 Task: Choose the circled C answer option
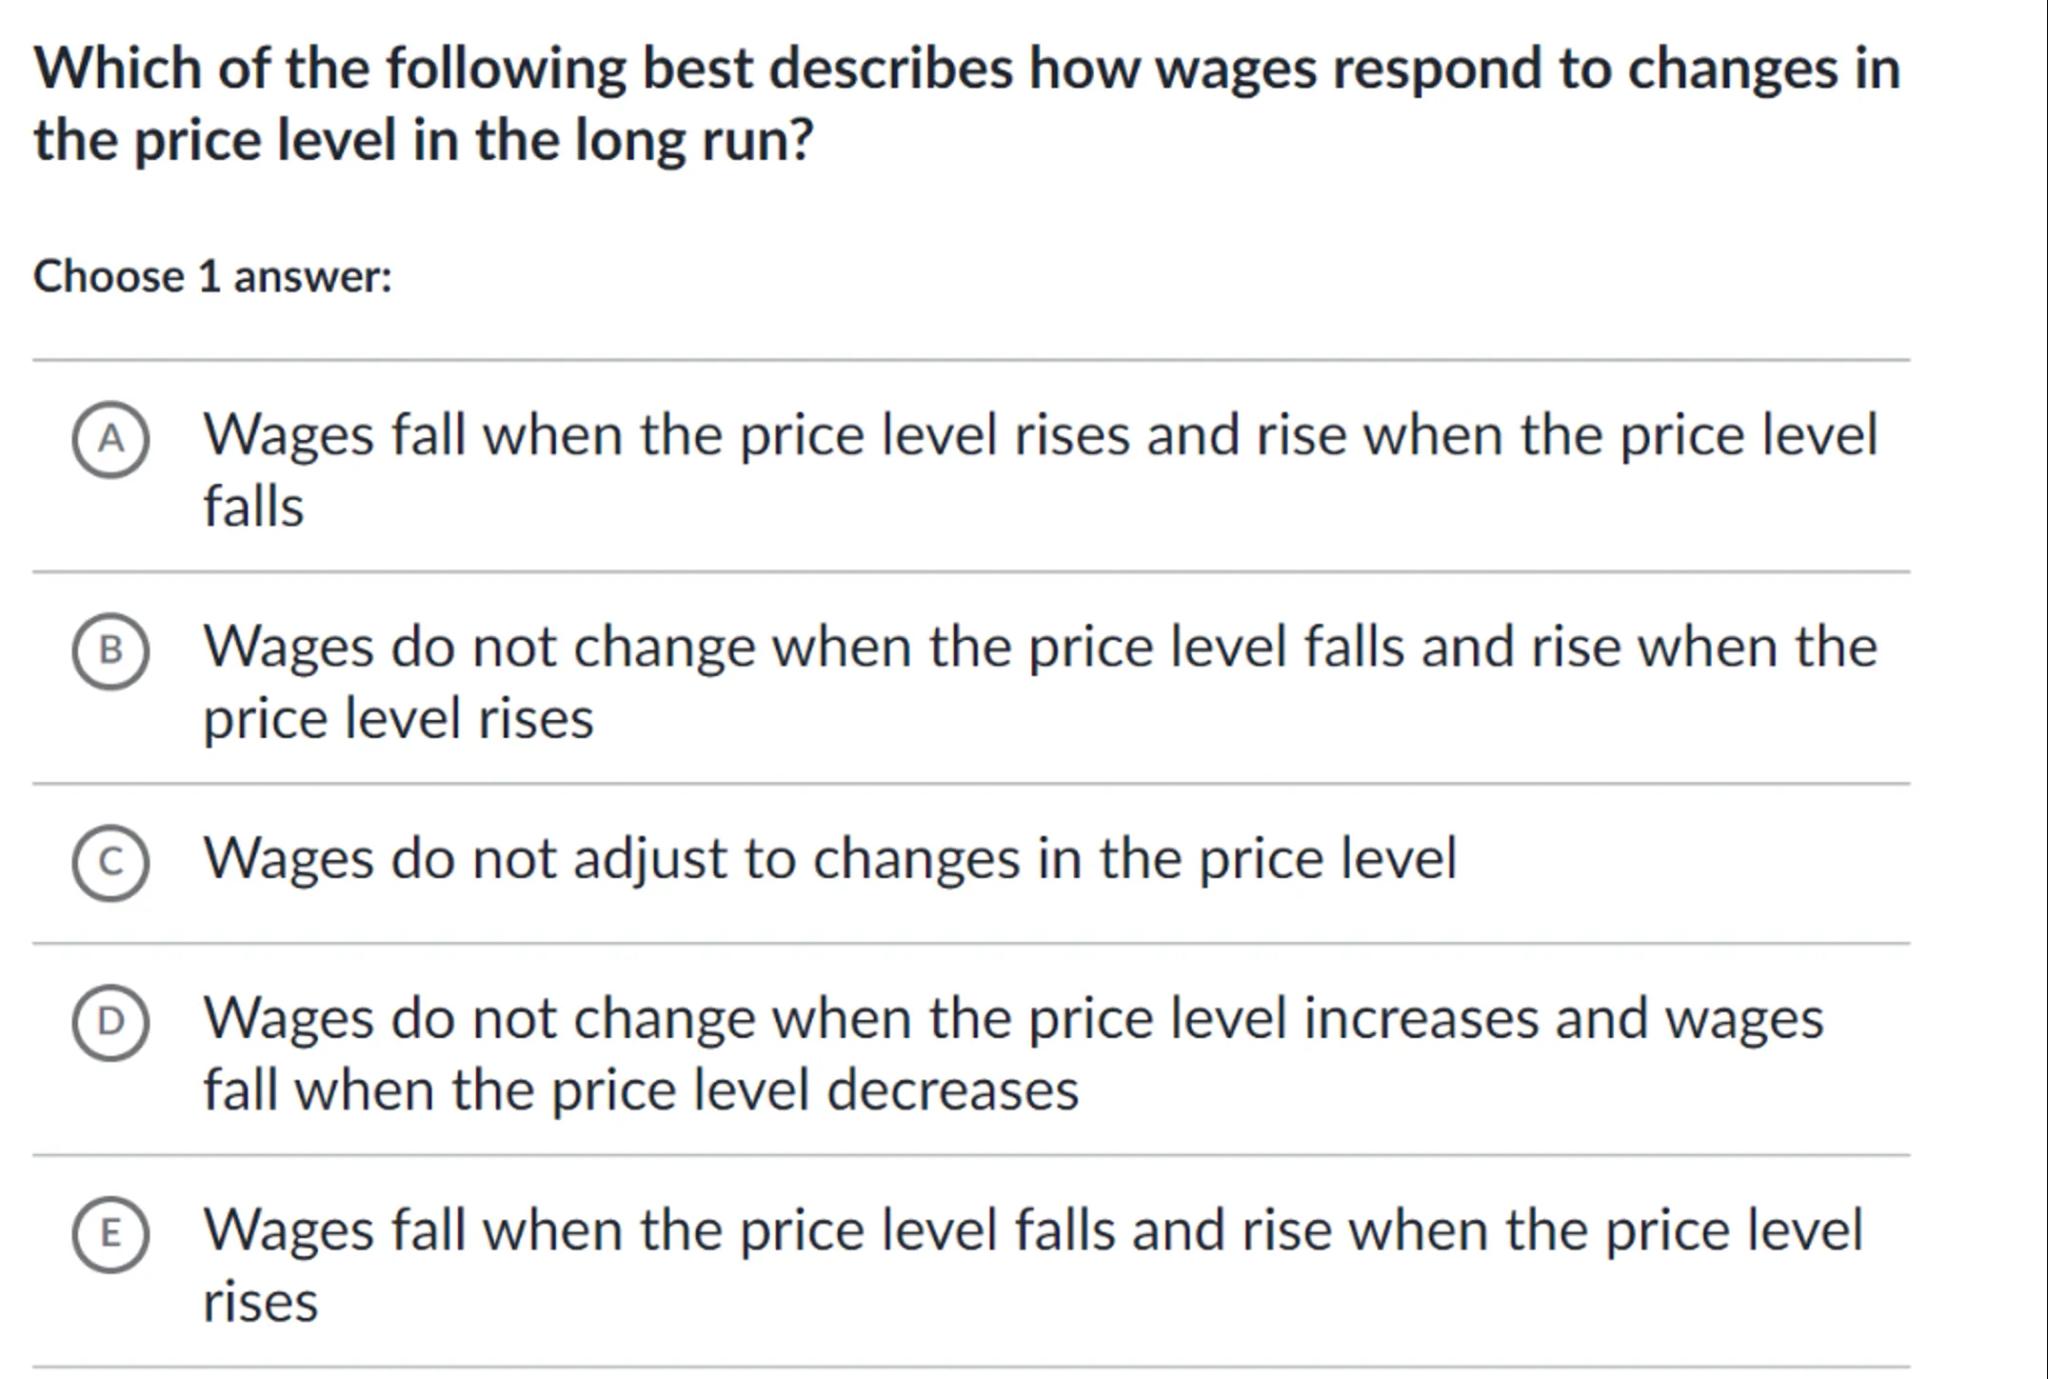[111, 862]
